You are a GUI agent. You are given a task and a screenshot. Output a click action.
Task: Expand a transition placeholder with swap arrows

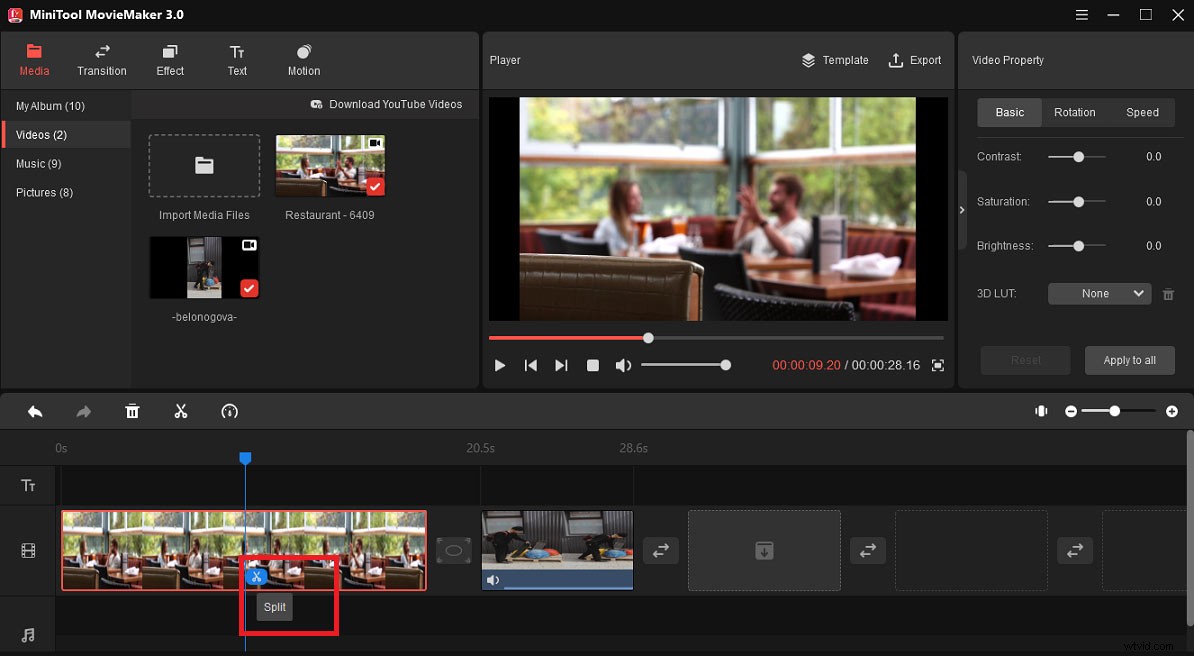[660, 550]
